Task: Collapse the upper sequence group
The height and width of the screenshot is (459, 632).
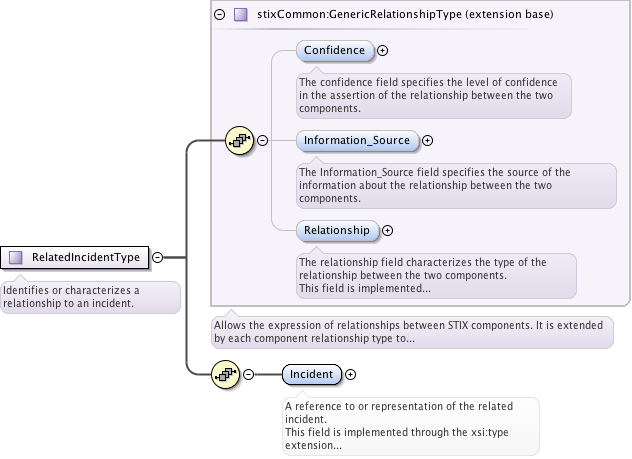Action: (x=262, y=141)
